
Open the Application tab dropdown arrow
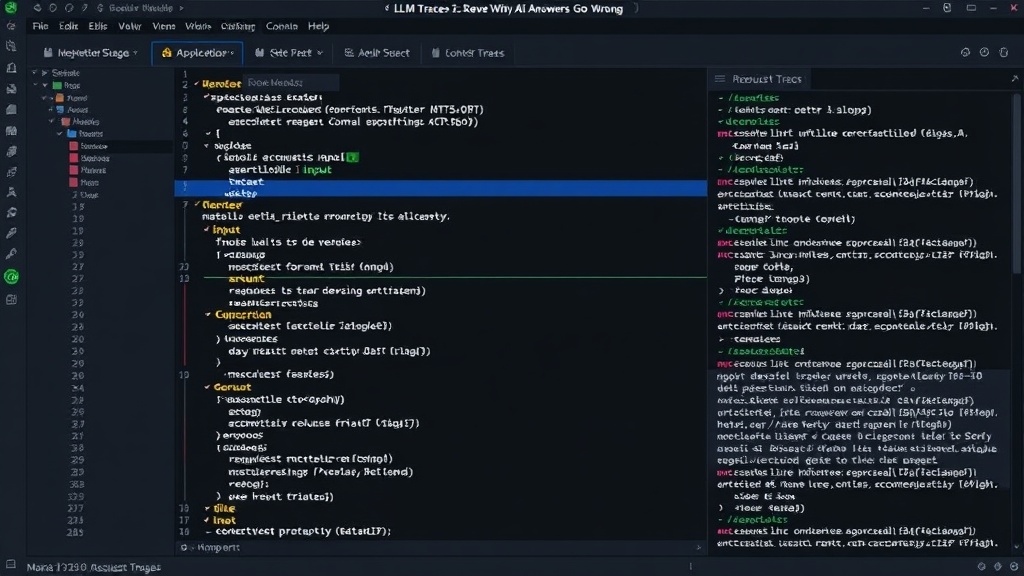(232, 53)
